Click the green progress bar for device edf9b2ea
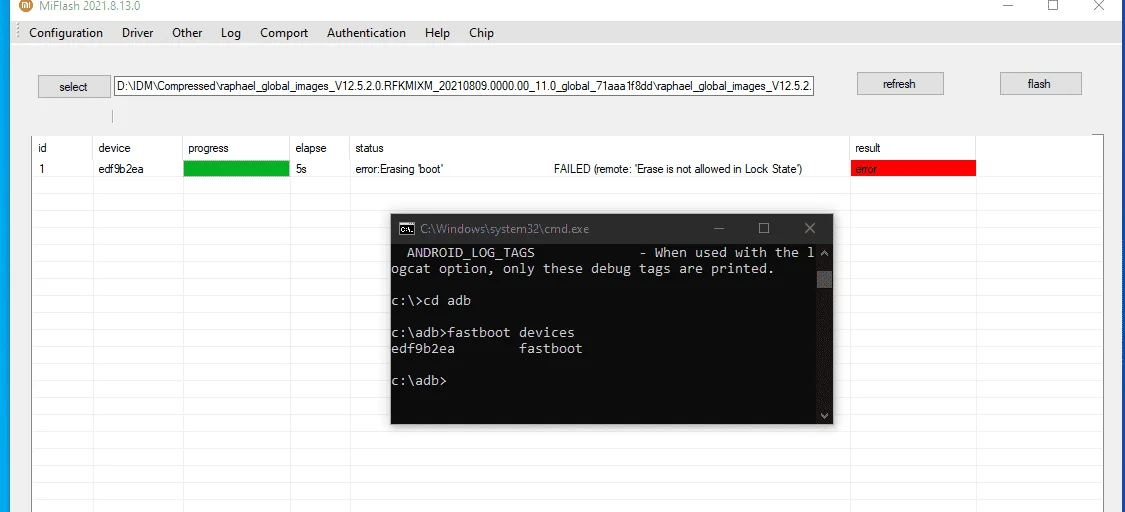Image resolution: width=1125 pixels, height=512 pixels. 236,169
